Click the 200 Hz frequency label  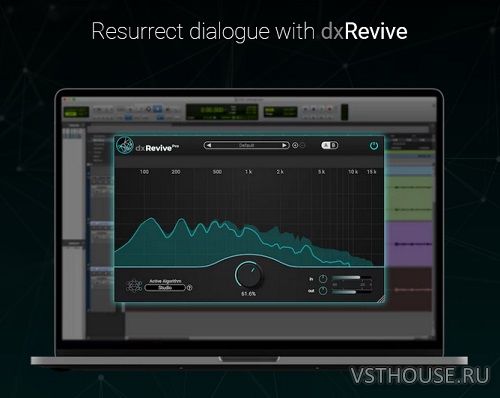(x=176, y=172)
